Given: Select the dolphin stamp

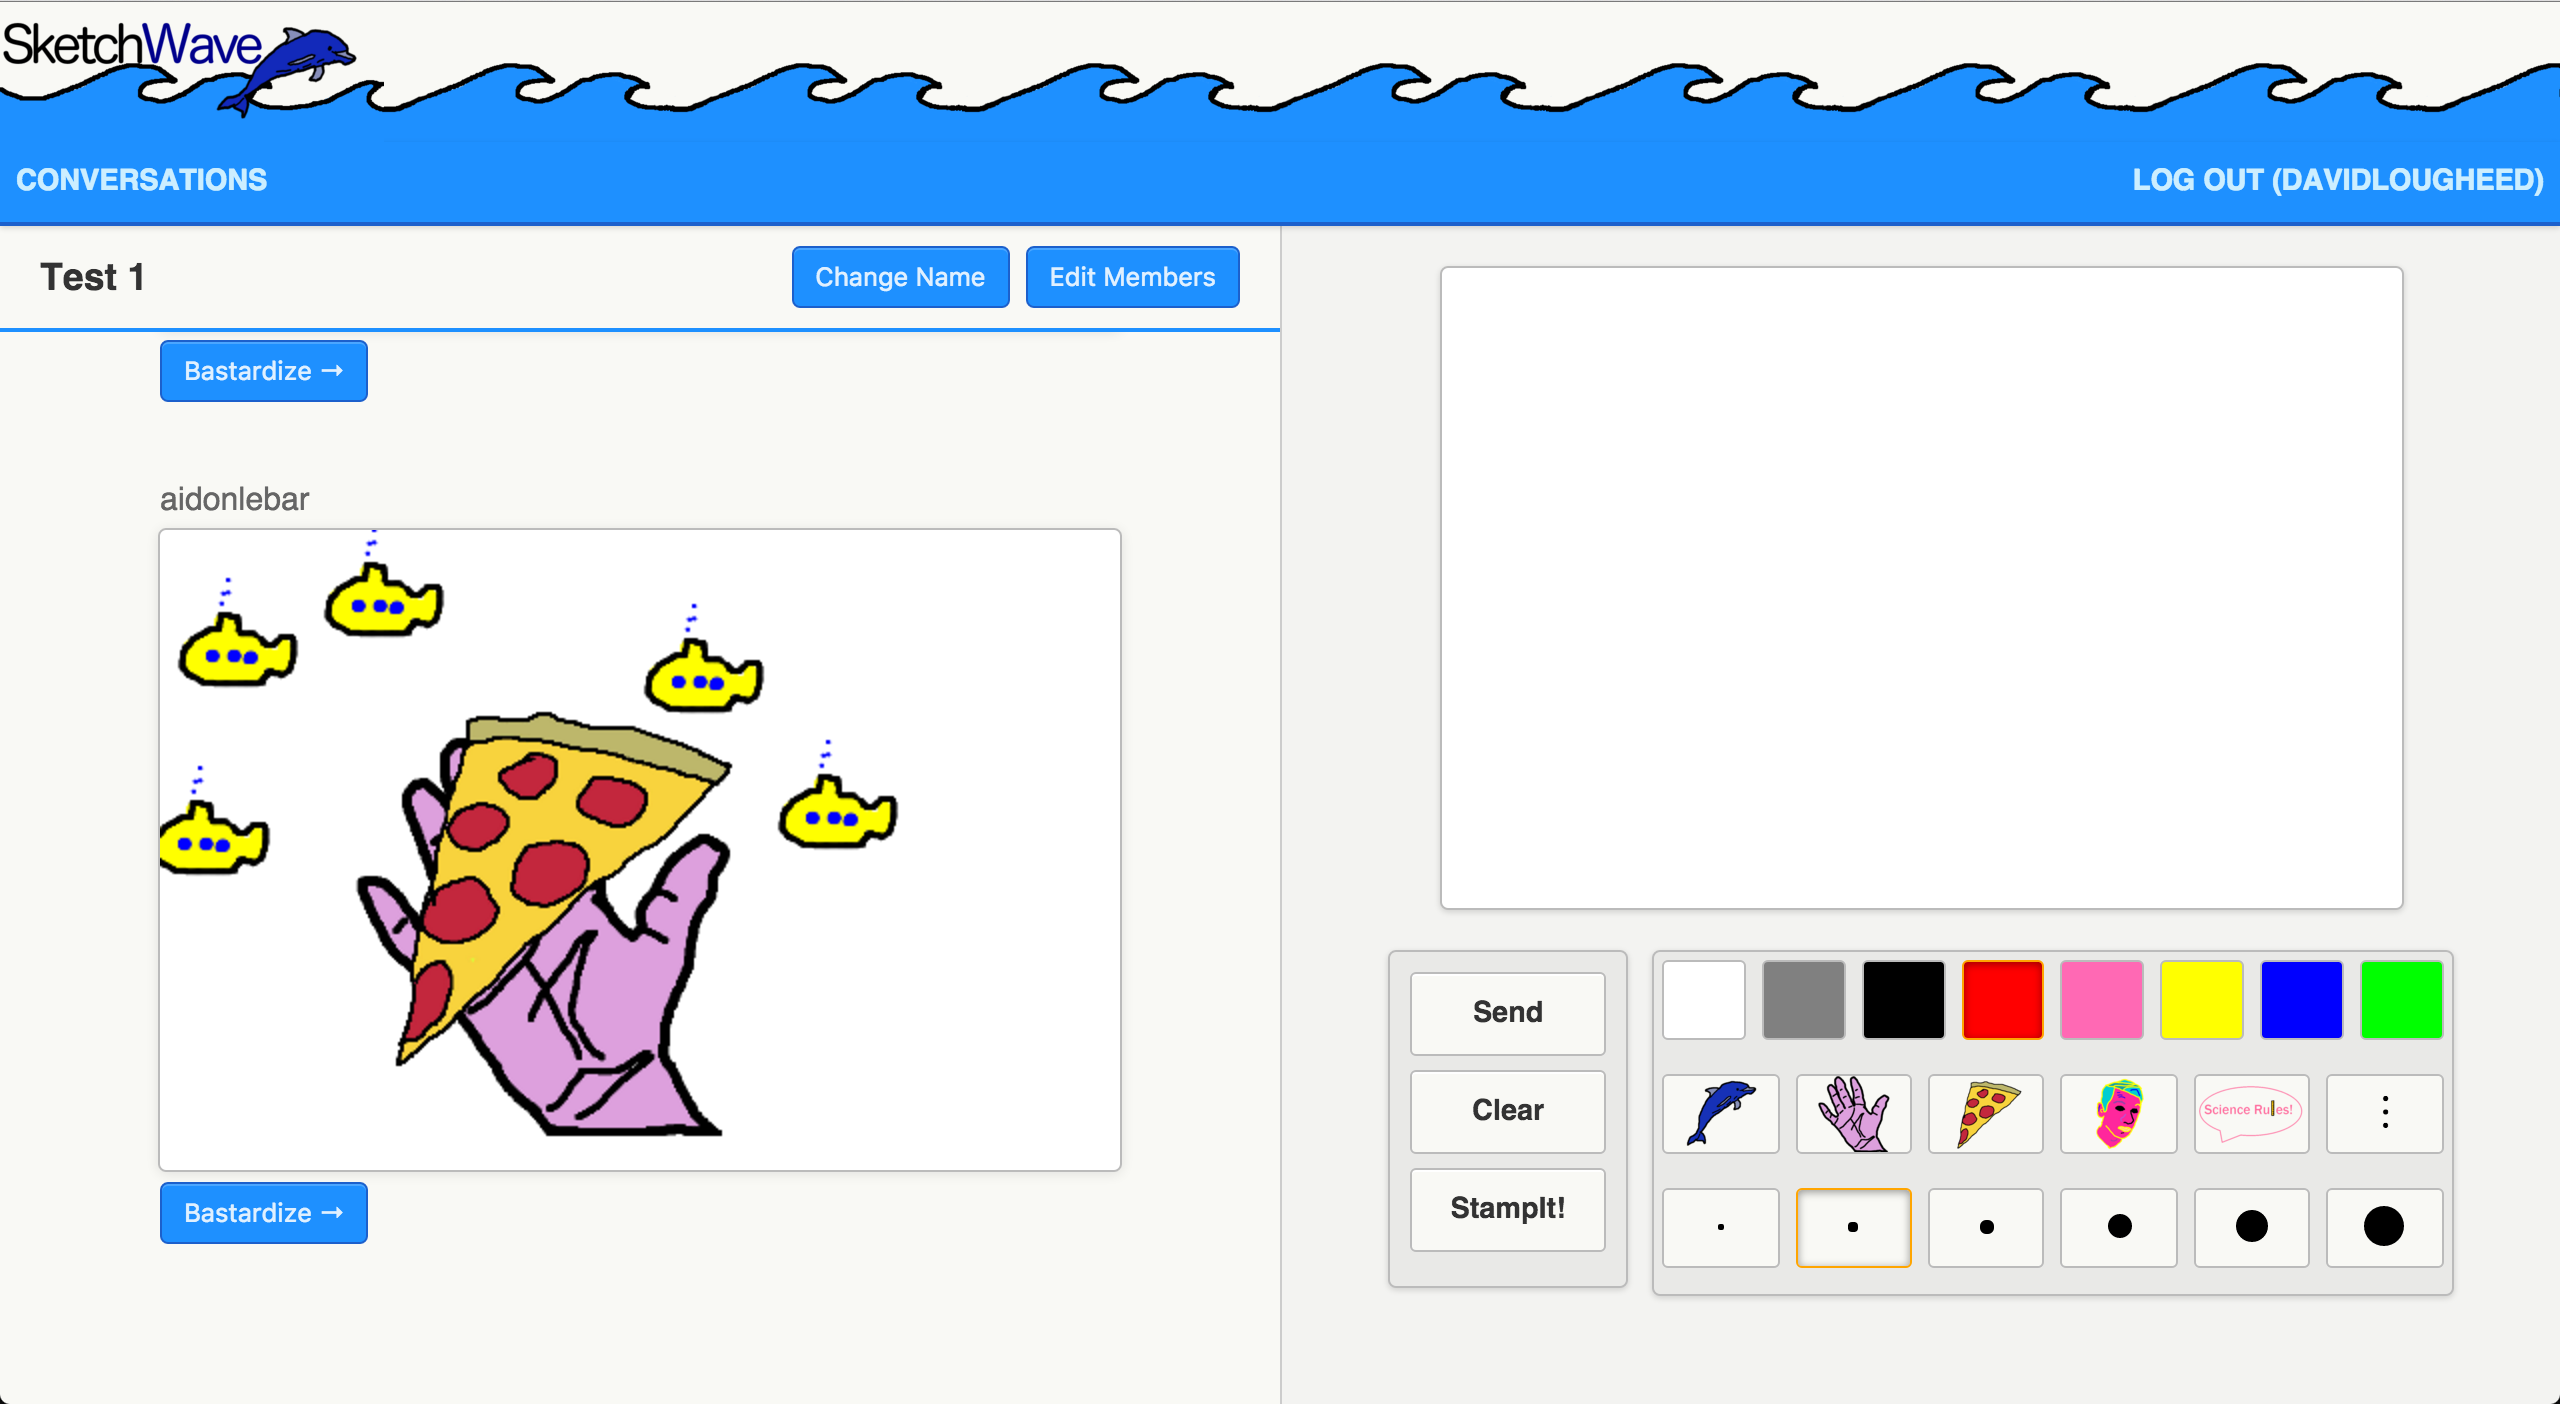Looking at the screenshot, I should 1720,1113.
